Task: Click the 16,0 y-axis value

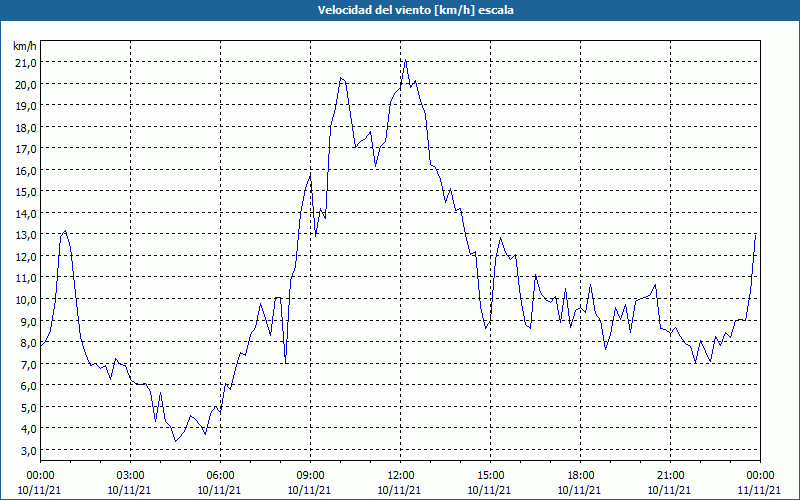Action: [x=26, y=170]
